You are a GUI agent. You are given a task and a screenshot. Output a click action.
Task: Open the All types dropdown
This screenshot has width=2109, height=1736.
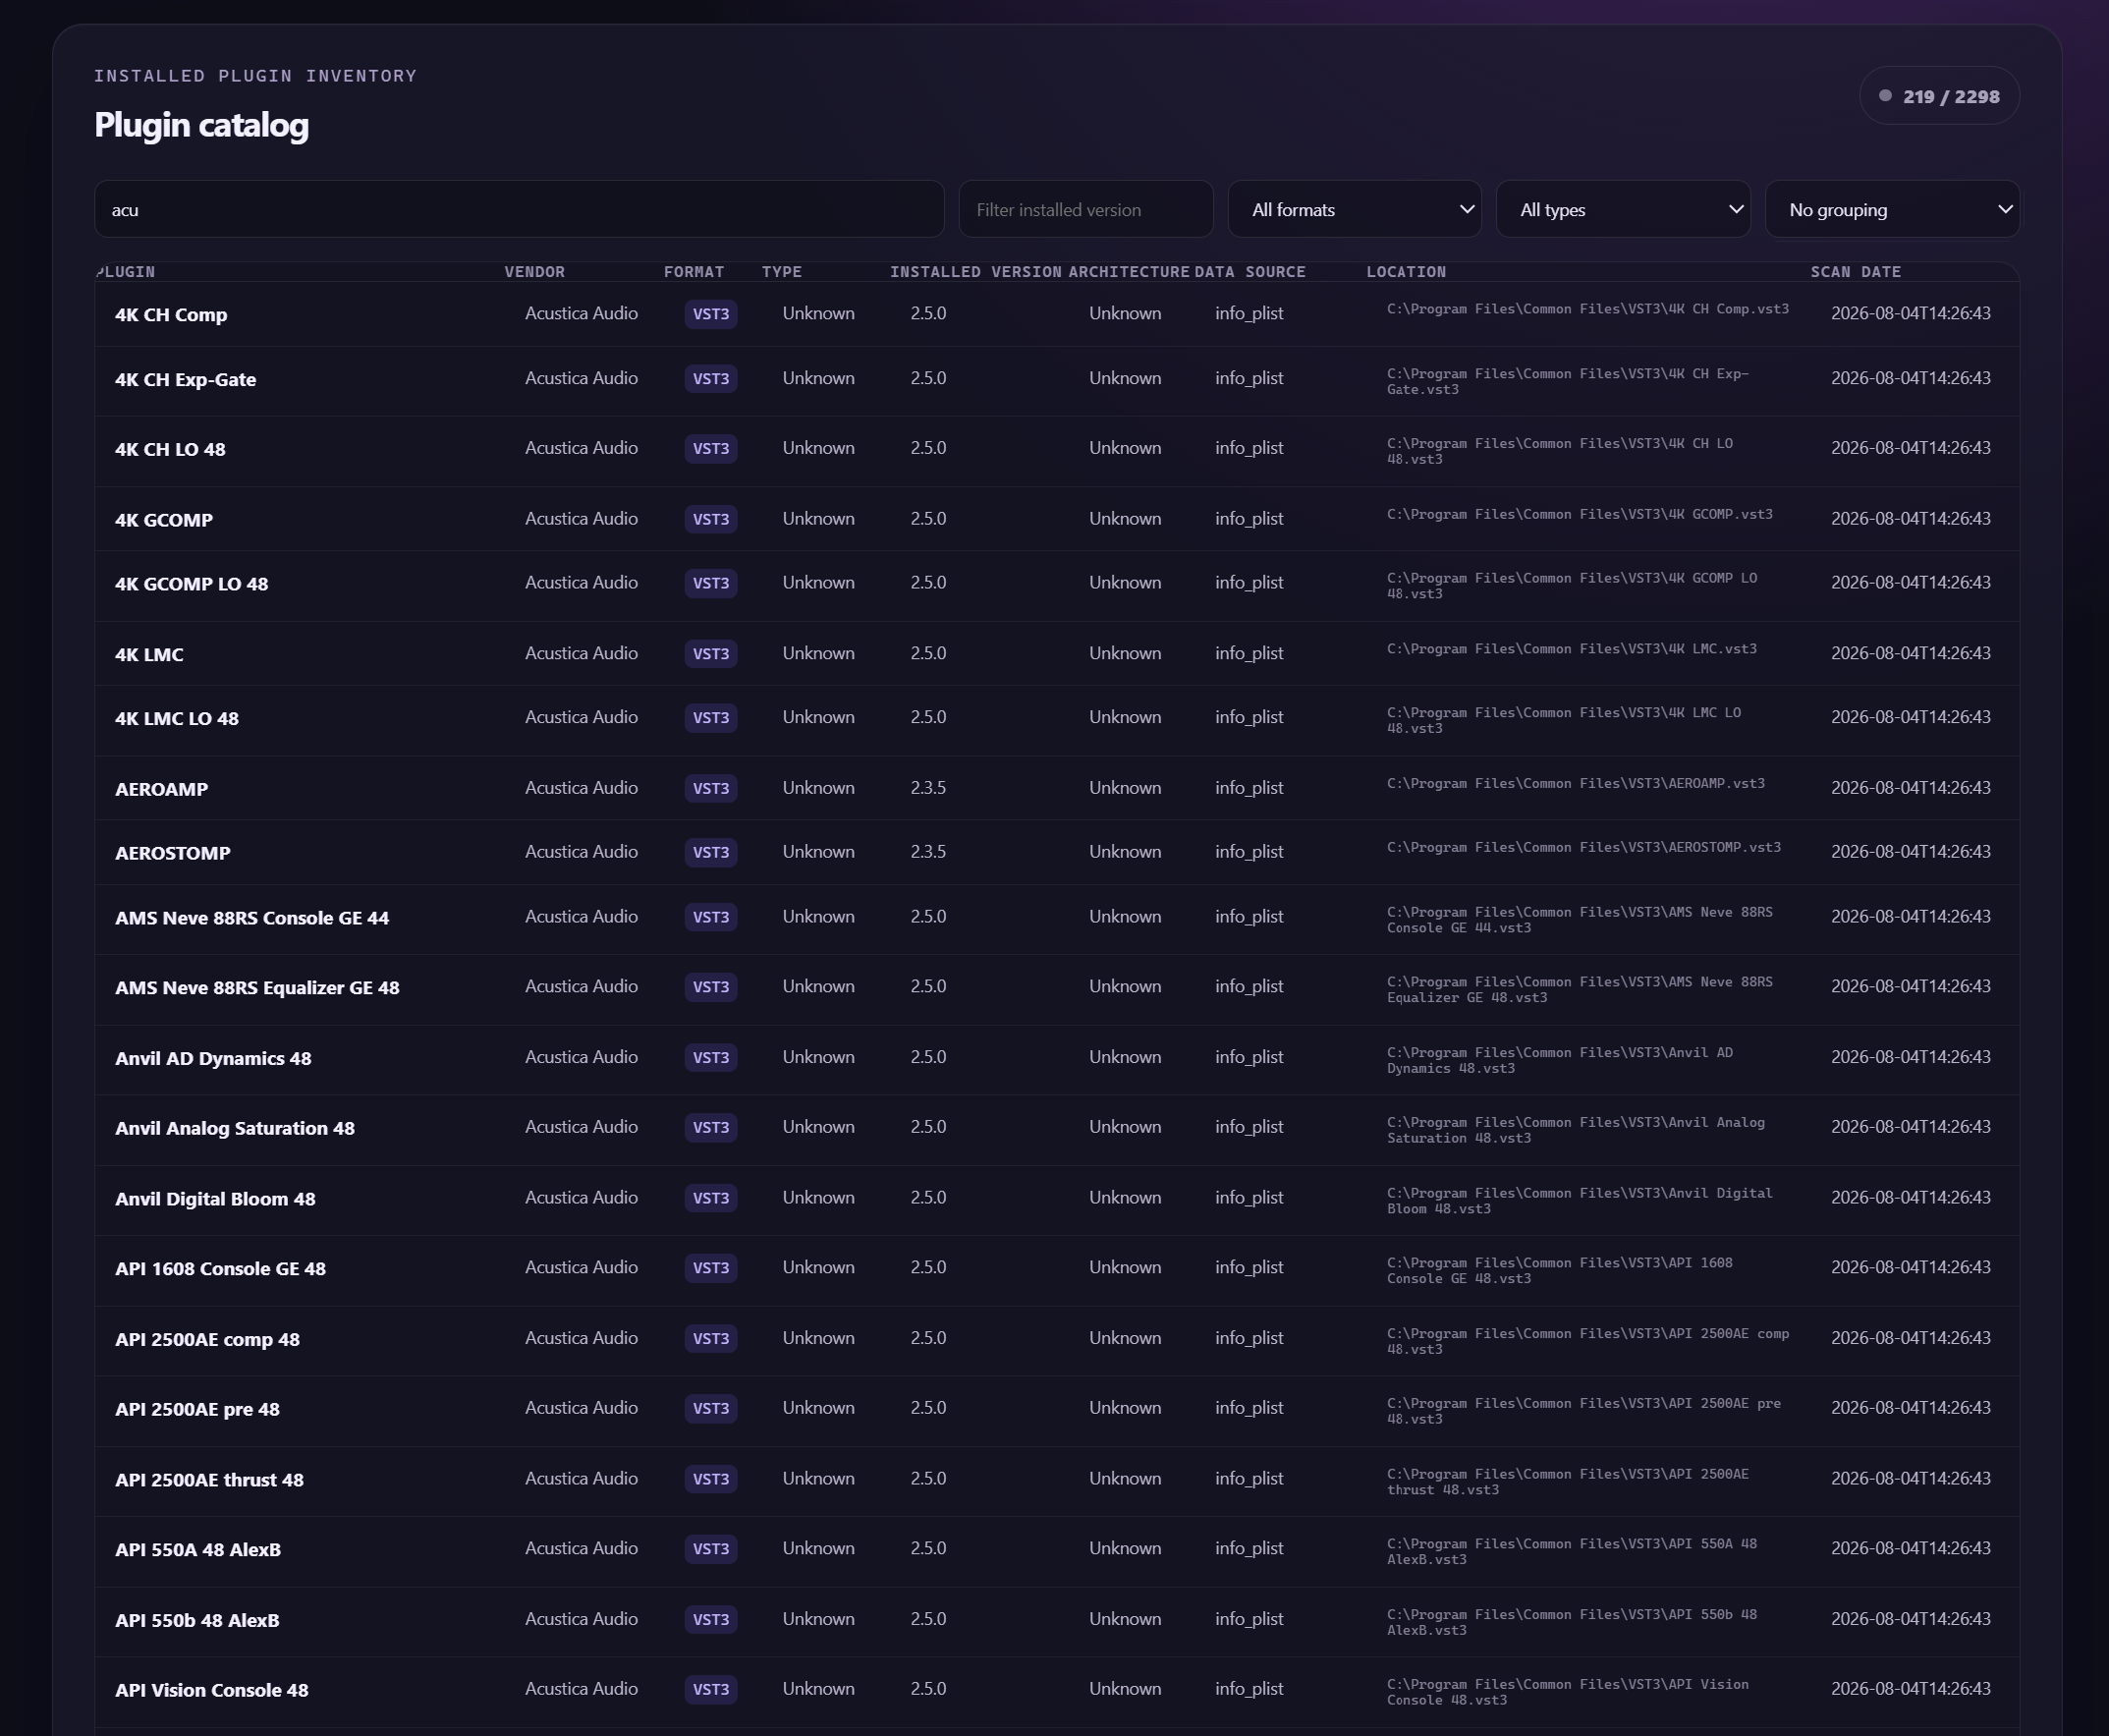tap(1623, 209)
